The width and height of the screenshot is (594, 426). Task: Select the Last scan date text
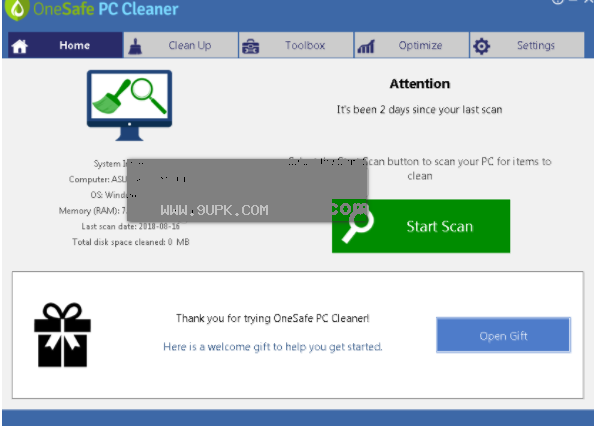pyautogui.click(x=130, y=226)
